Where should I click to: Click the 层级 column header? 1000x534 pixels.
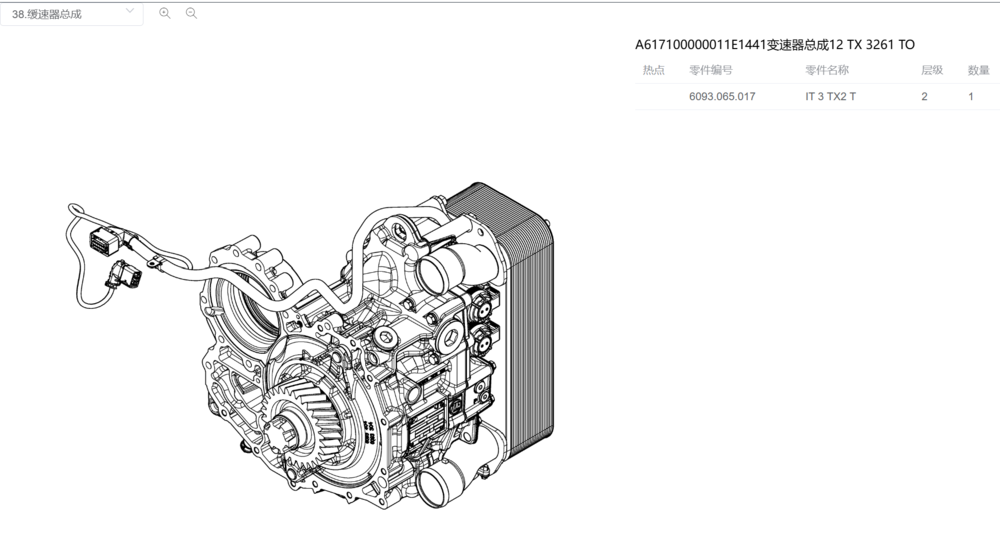[x=932, y=70]
